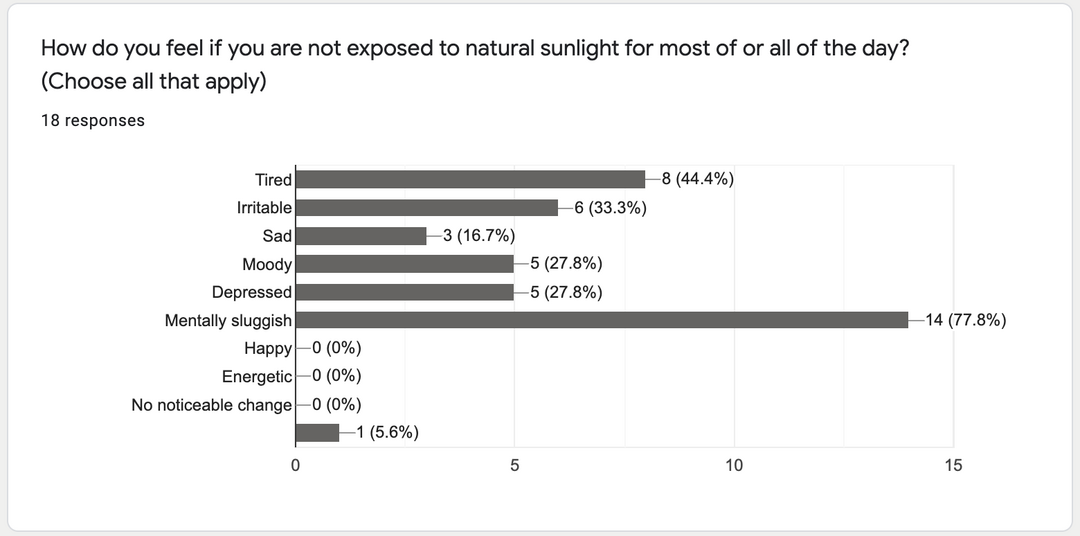Click the Mentally sluggish bar
1080x536 pixels.
coord(603,320)
